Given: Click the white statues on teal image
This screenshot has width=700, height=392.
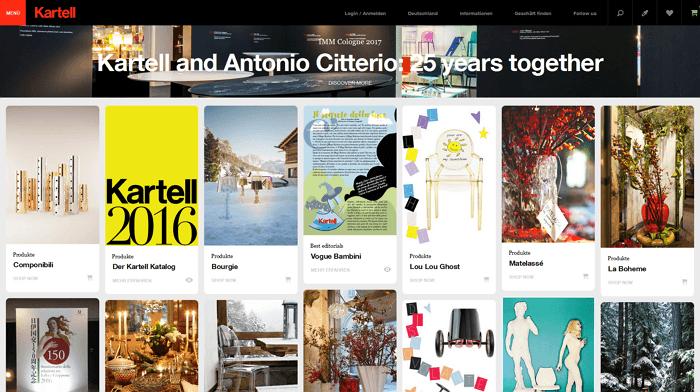Looking at the screenshot, I should (548, 345).
